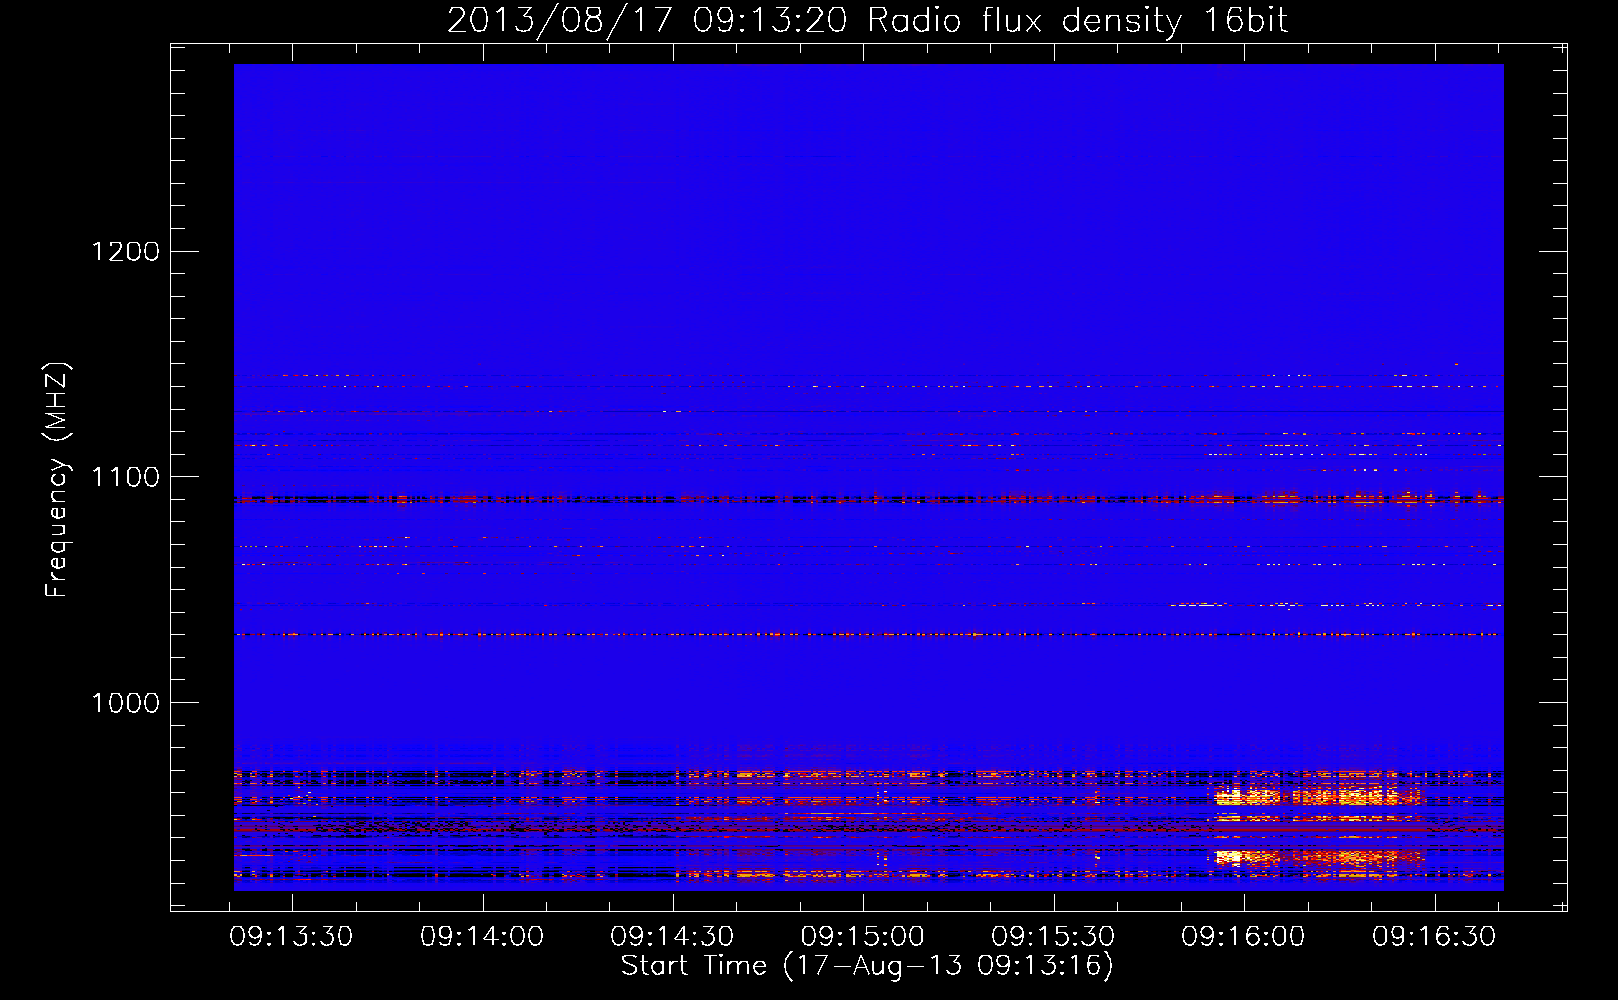This screenshot has width=1618, height=1000.
Task: Click the "Radio flux density 16bit" title text
Action: [x=1077, y=20]
